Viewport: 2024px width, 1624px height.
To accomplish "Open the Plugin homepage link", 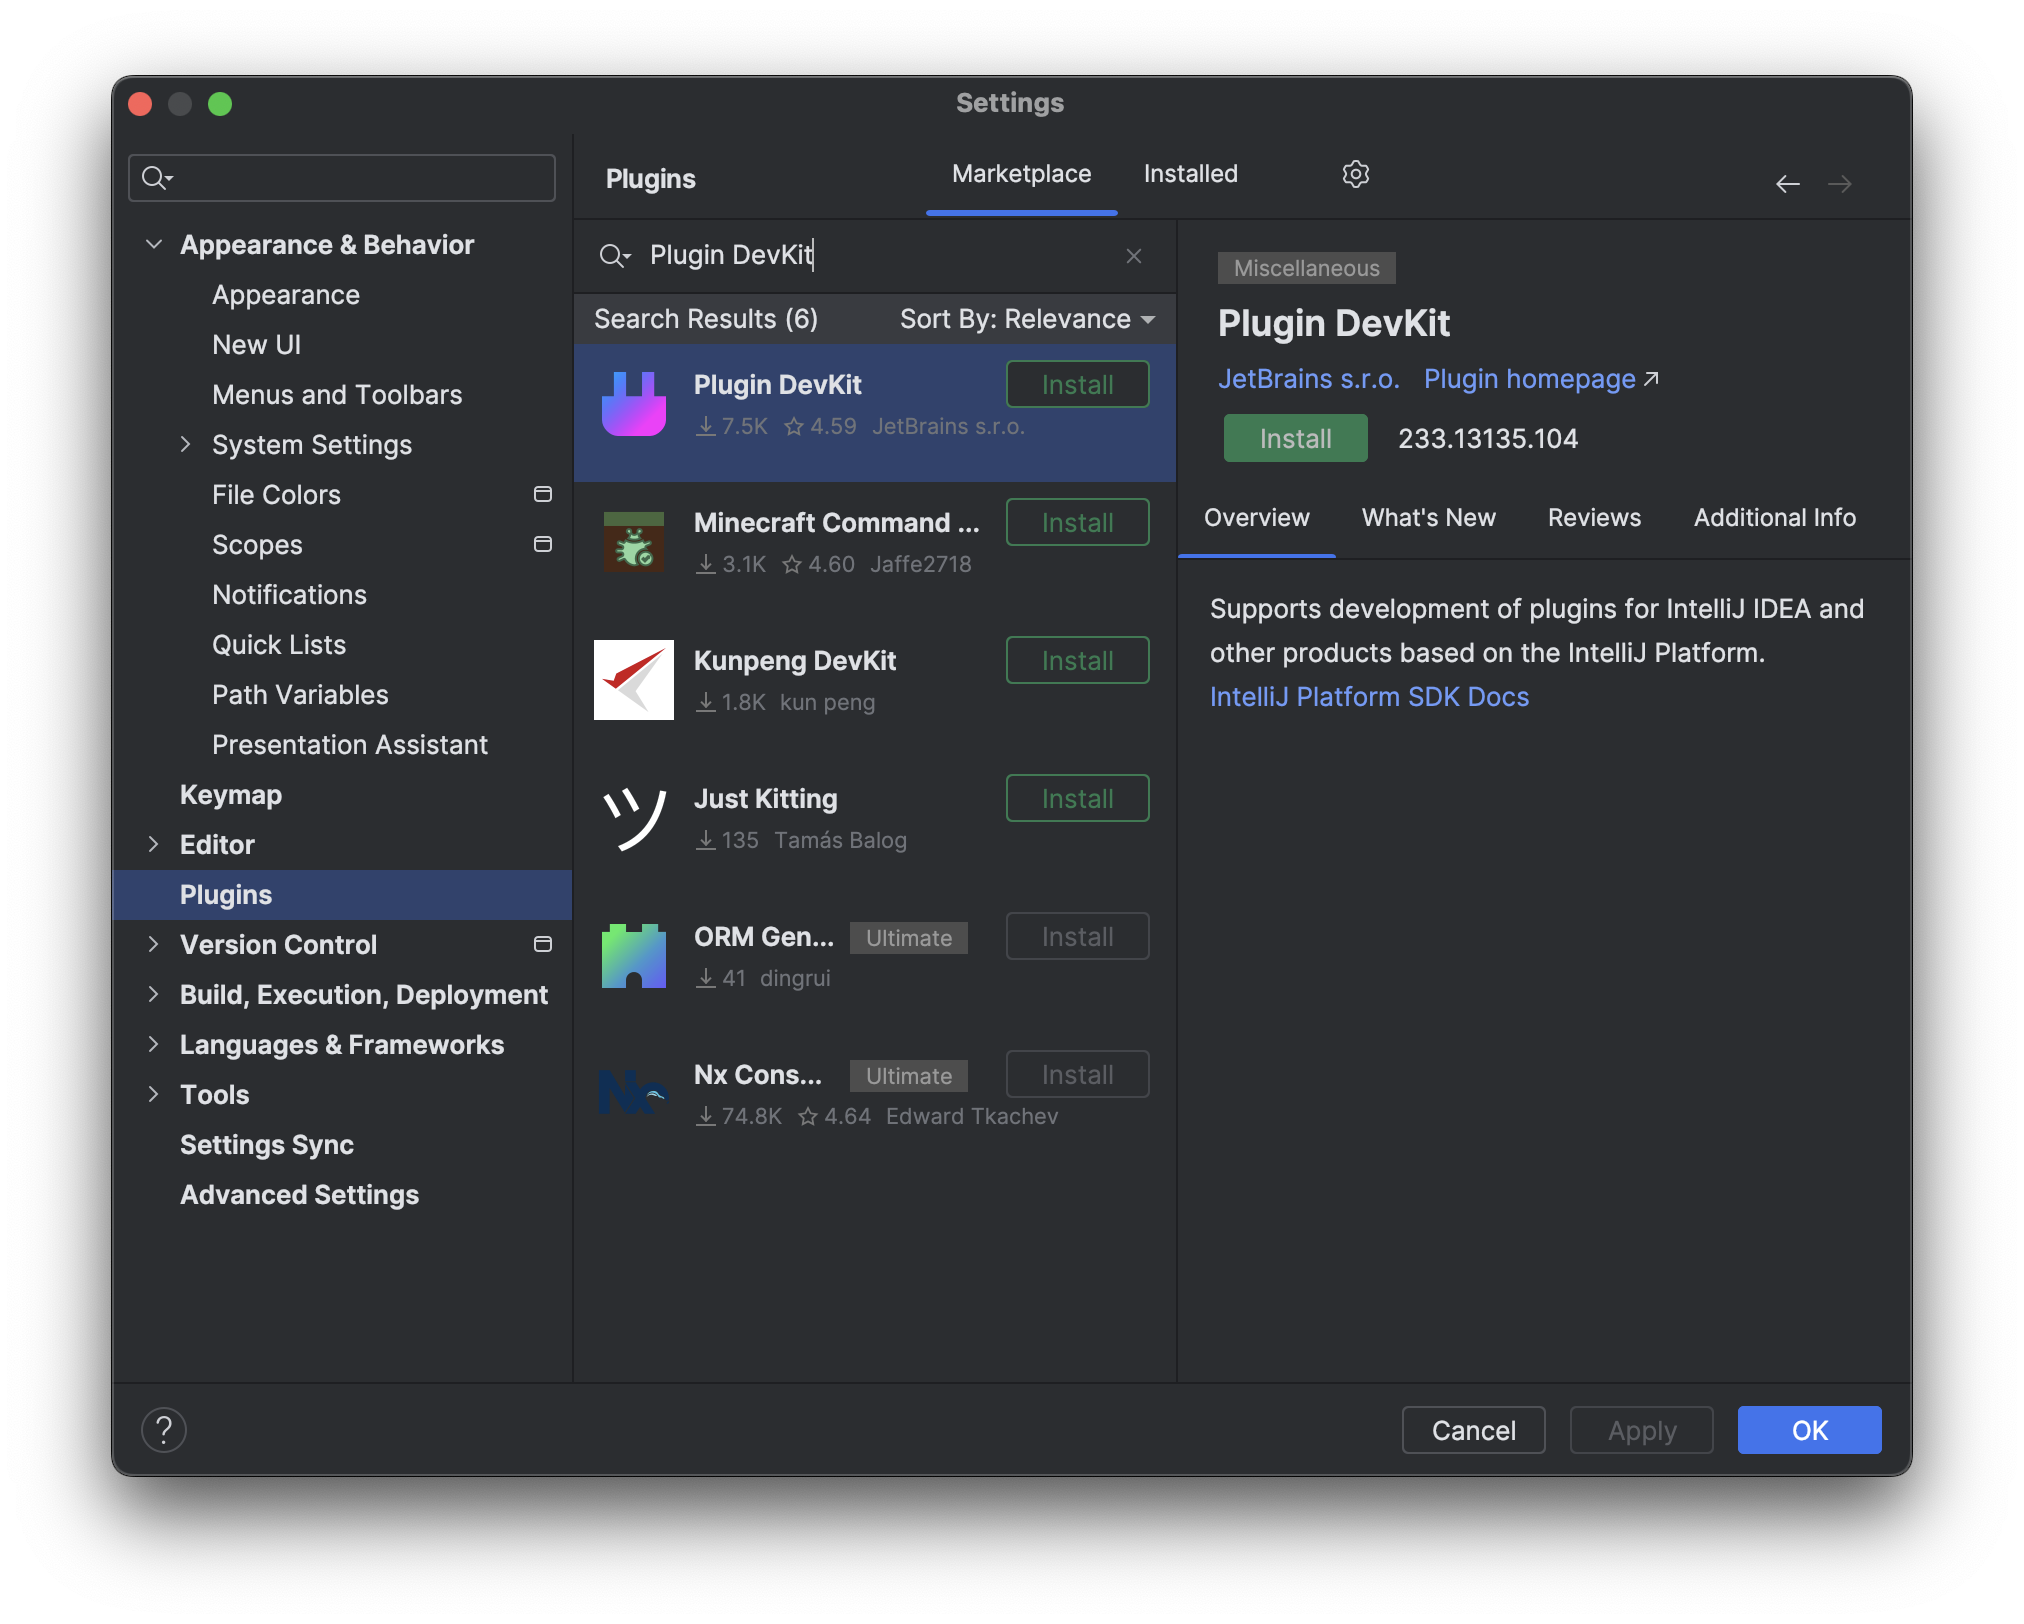I will click(1540, 379).
